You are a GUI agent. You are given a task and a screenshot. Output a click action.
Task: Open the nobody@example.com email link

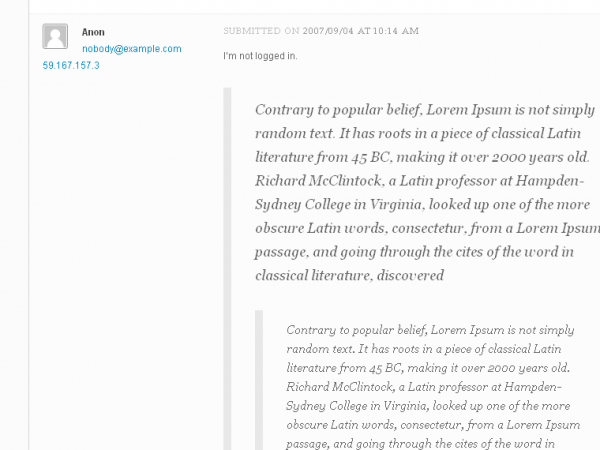click(x=132, y=49)
